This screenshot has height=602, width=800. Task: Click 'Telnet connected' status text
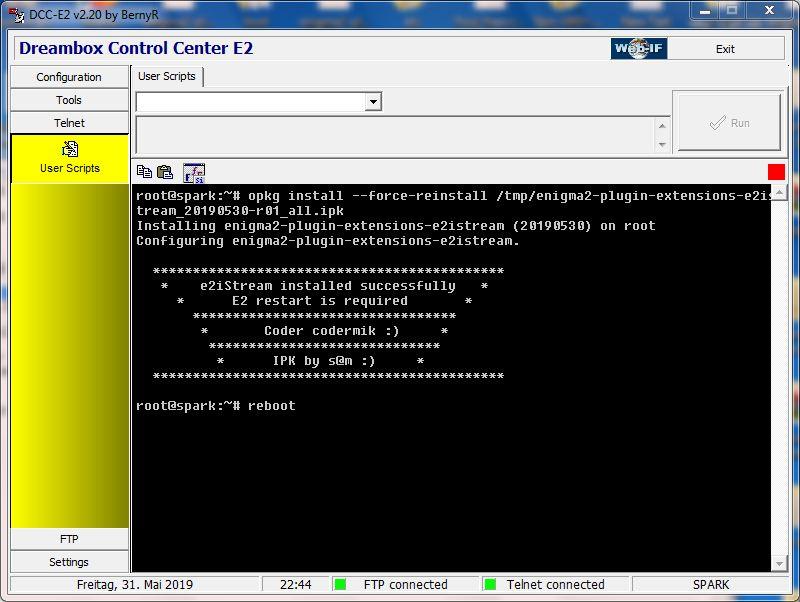point(555,585)
